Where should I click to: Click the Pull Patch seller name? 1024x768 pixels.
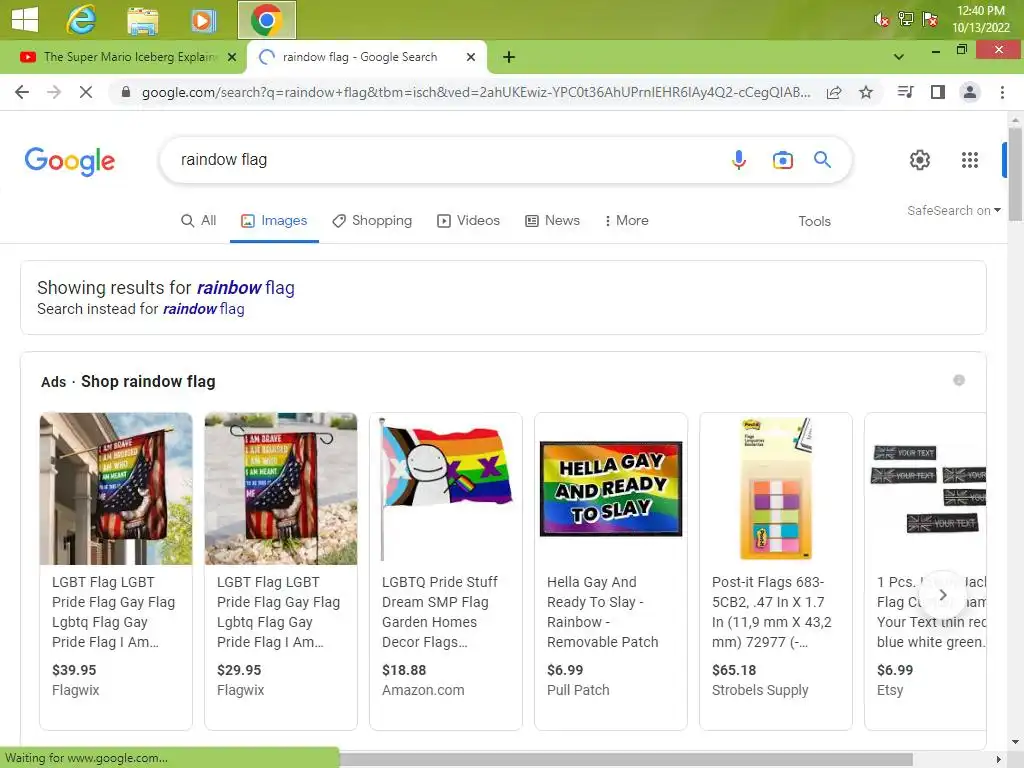[x=578, y=690]
